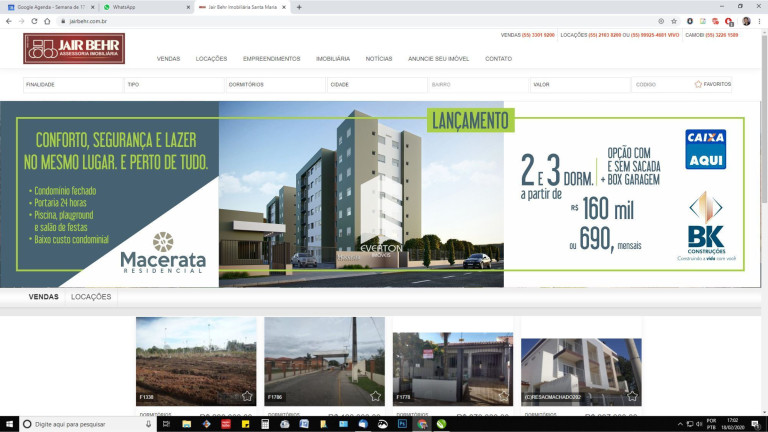Reload the current page
Screen dimensions: 768x432
point(34,21)
